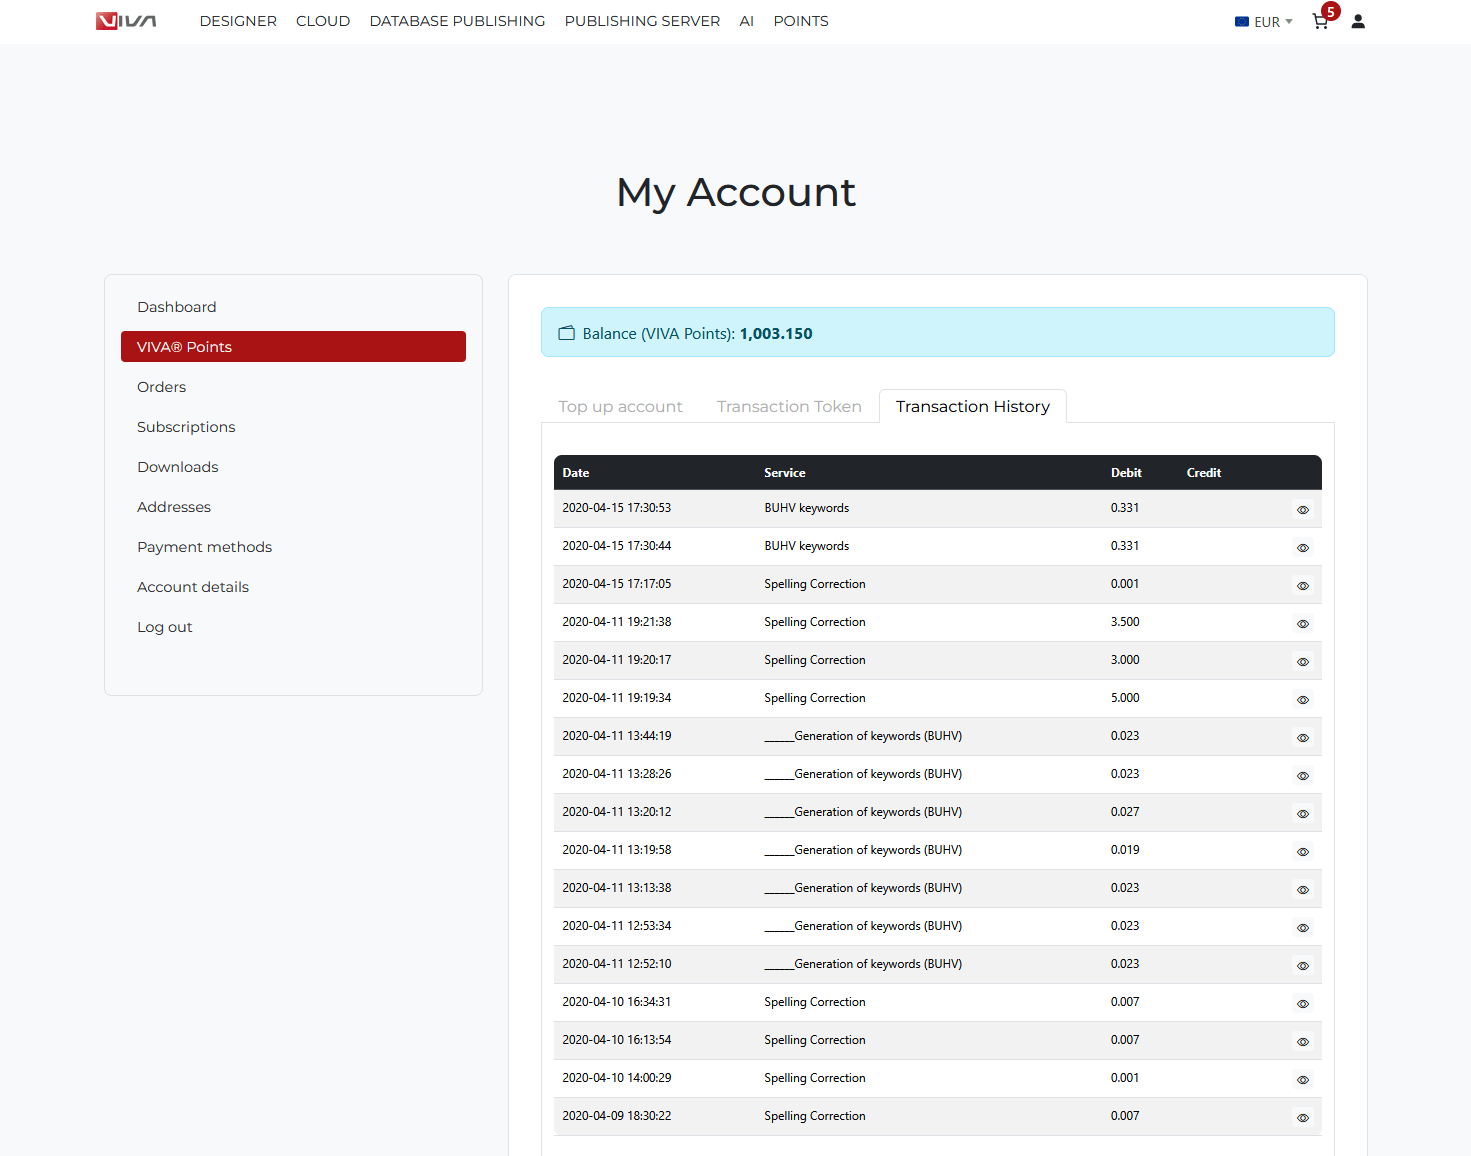This screenshot has height=1156, width=1471.
Task: View details of 2020-04-15 17:30:53 BUHV keywords transaction
Action: 1302,510
